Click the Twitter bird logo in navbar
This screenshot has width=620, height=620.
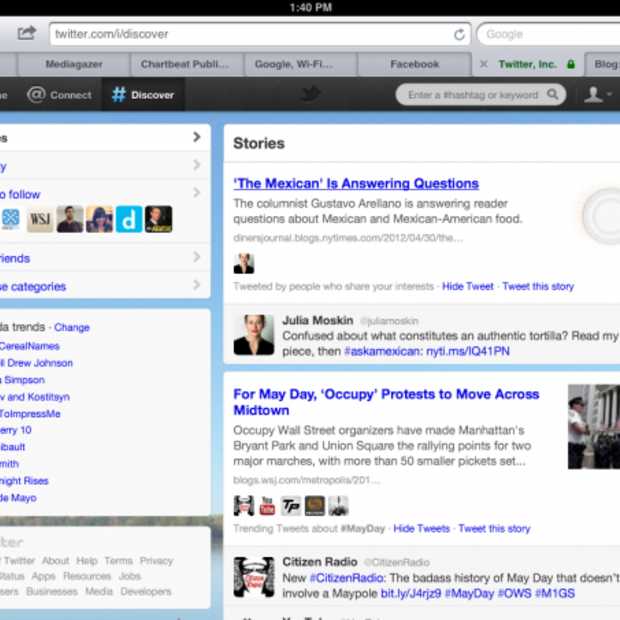pyautogui.click(x=310, y=94)
